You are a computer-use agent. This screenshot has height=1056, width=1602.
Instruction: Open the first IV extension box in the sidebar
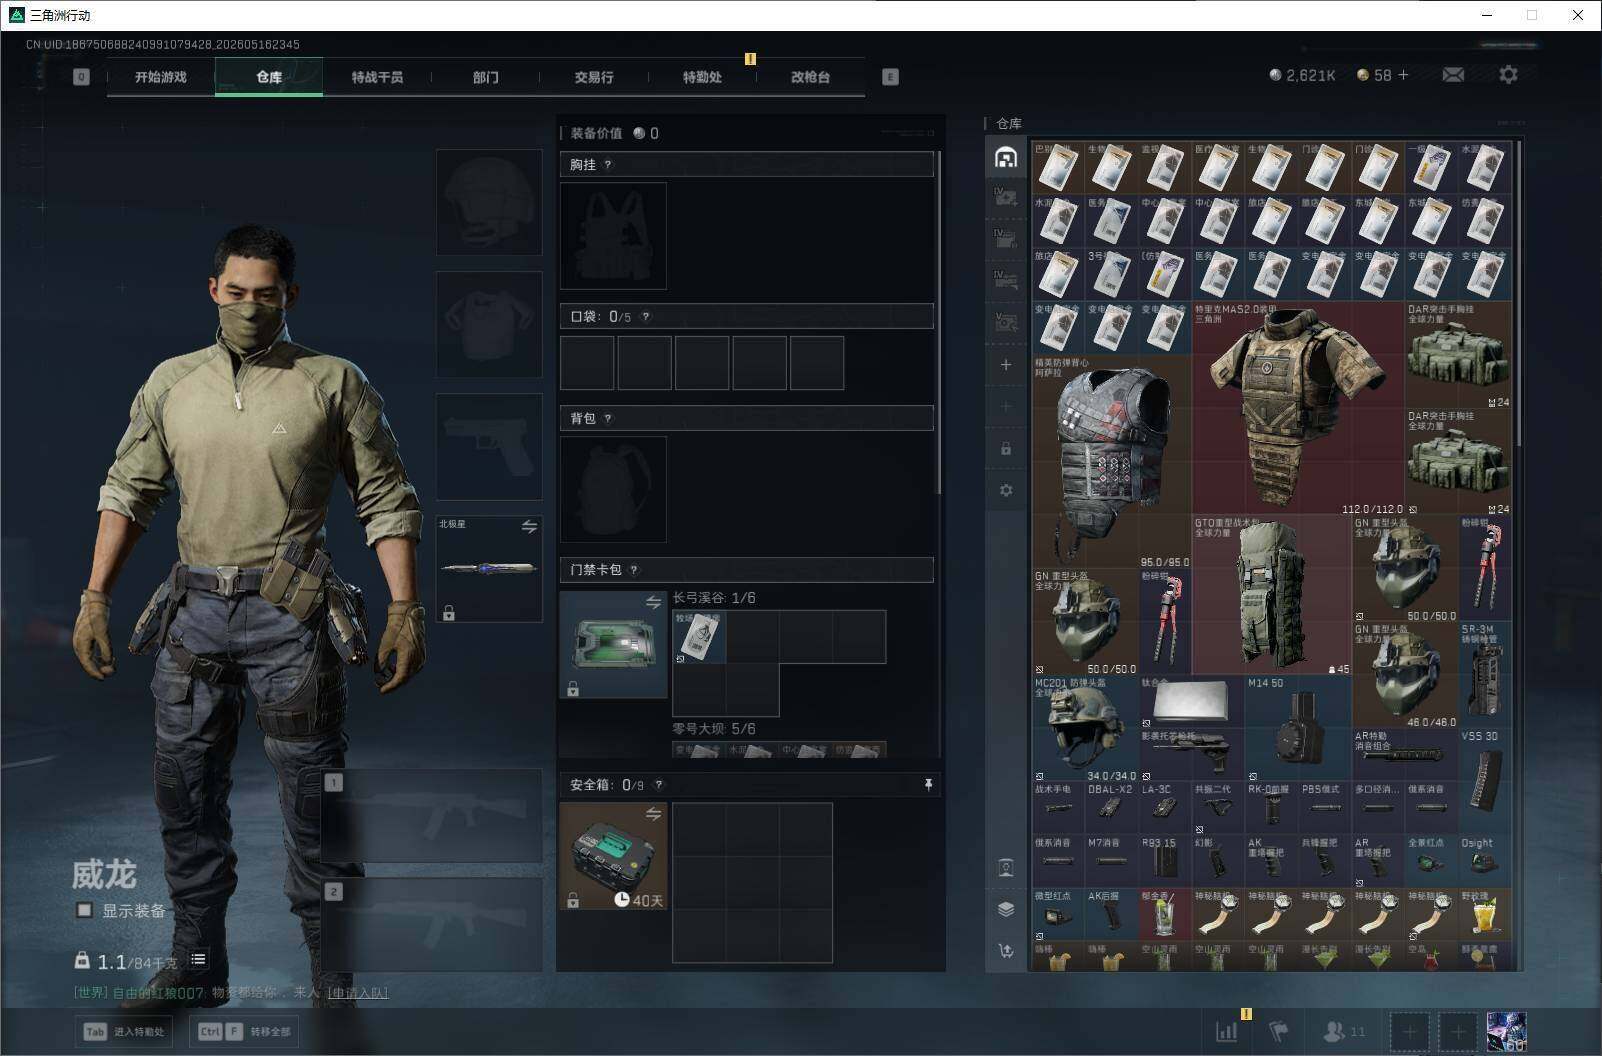[x=1006, y=197]
